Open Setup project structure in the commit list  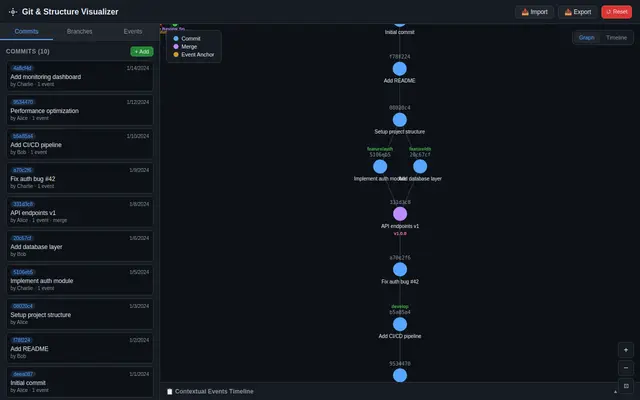pyautogui.click(x=80, y=314)
